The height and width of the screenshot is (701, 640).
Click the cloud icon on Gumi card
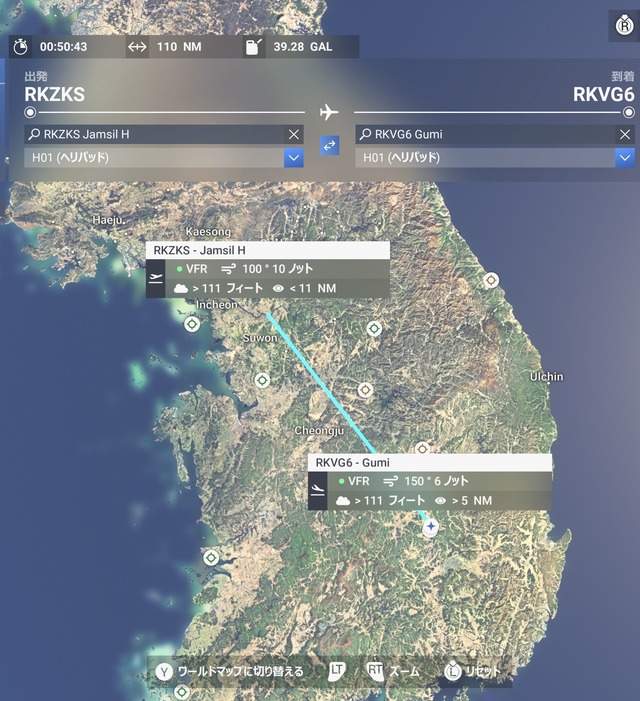343,501
